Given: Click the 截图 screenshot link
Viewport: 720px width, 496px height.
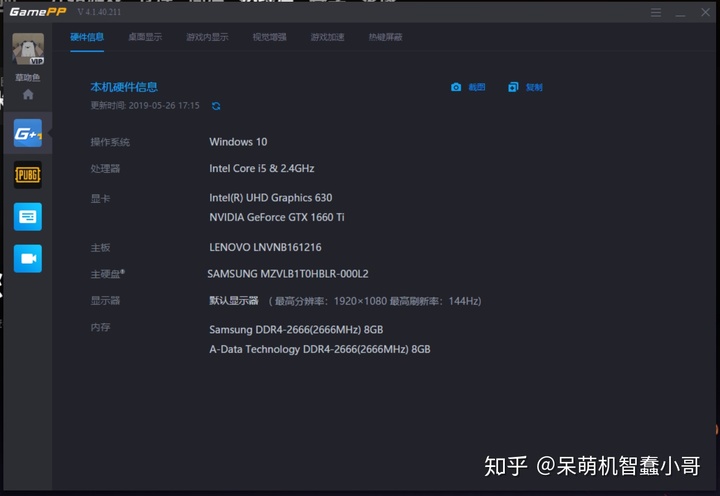Looking at the screenshot, I should (x=477, y=87).
